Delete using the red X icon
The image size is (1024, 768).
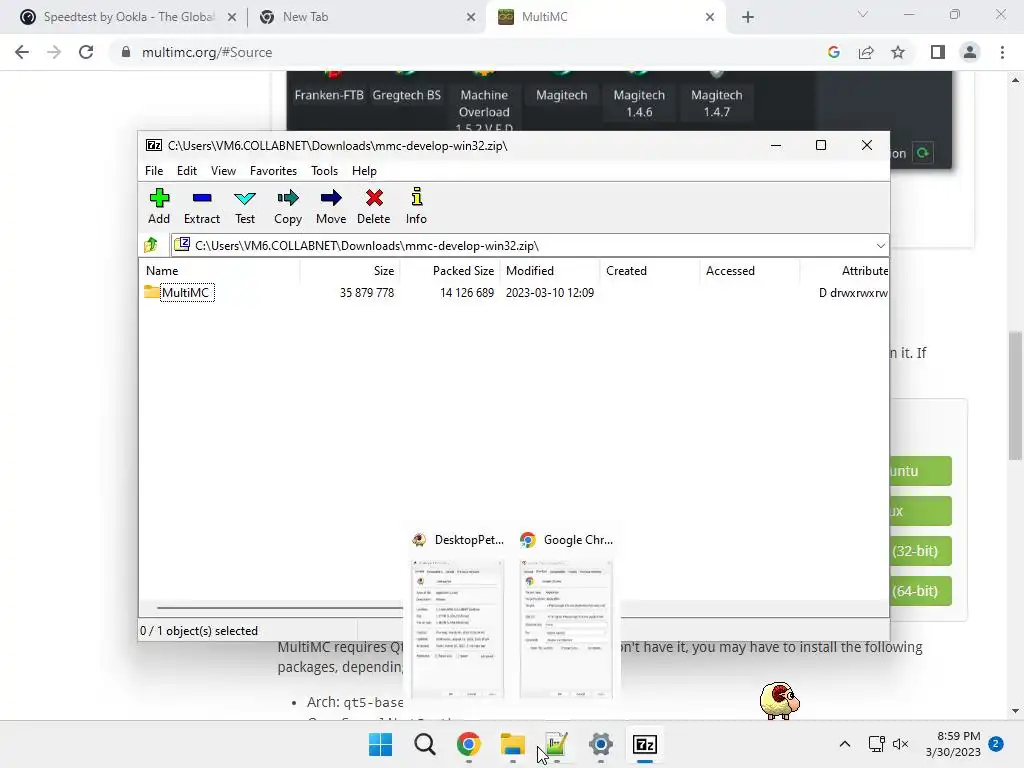click(374, 206)
